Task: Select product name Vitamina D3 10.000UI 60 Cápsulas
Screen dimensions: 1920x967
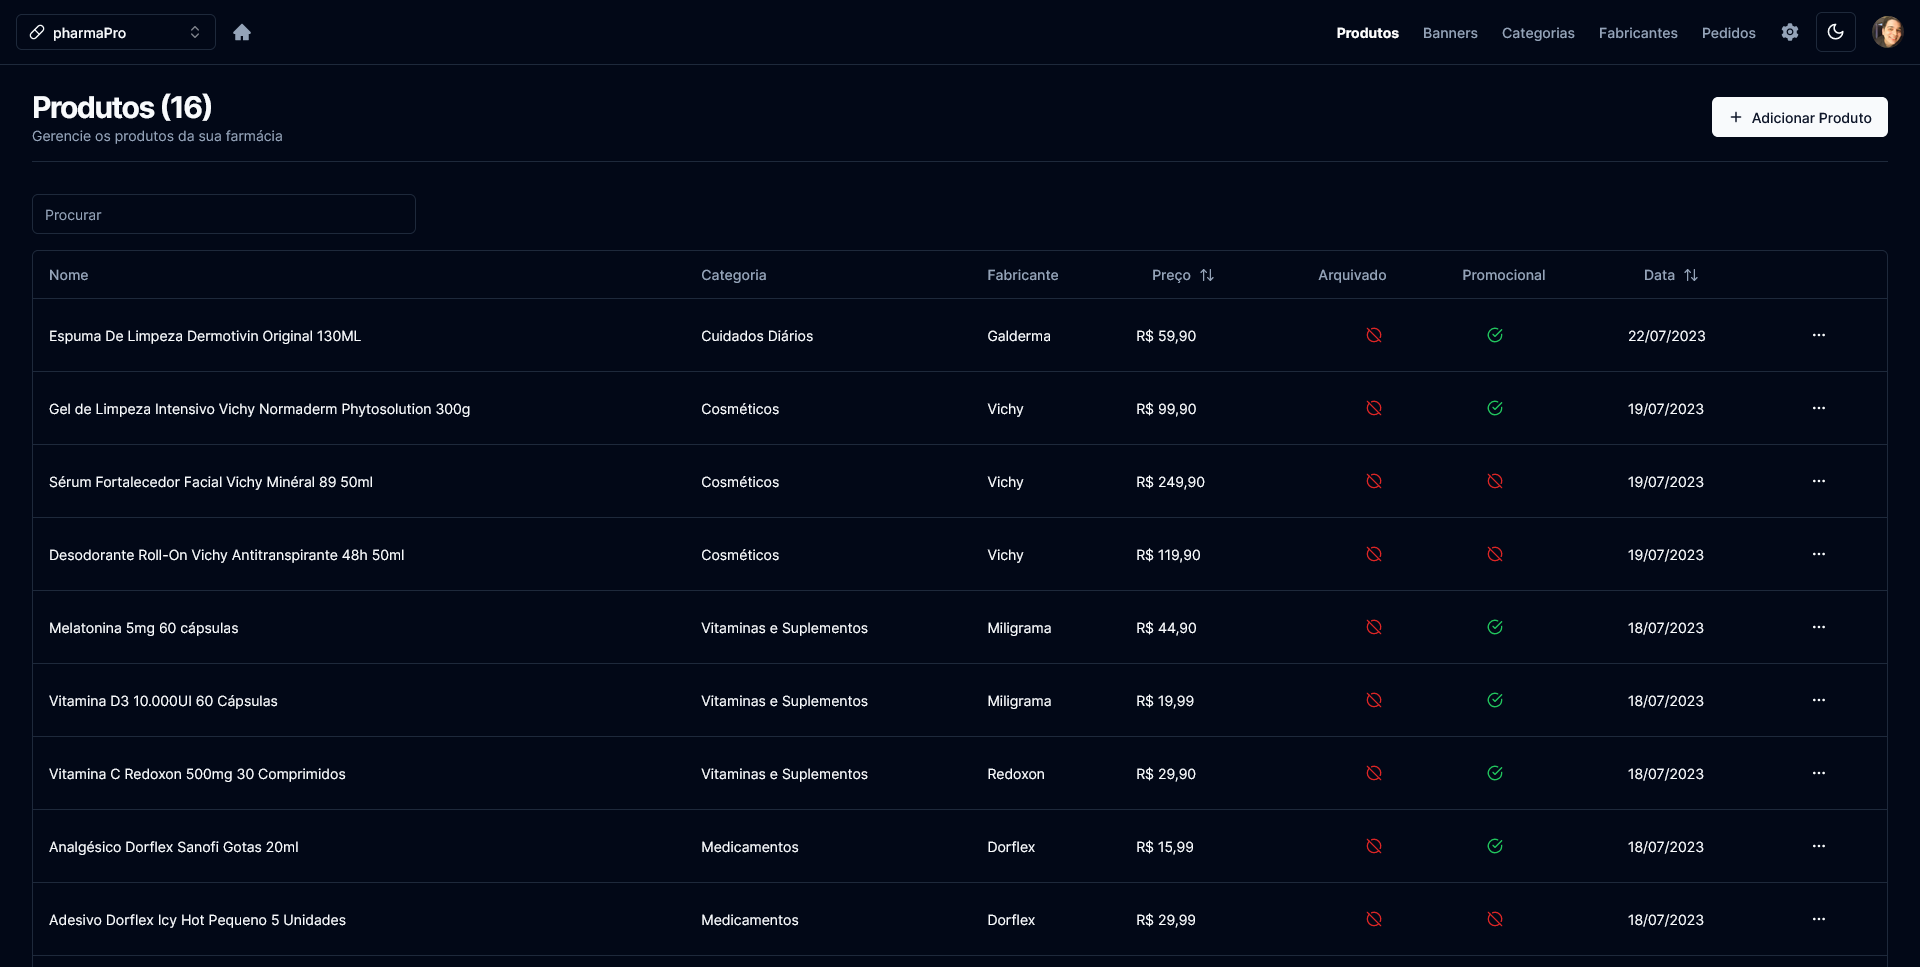Action: (x=163, y=701)
